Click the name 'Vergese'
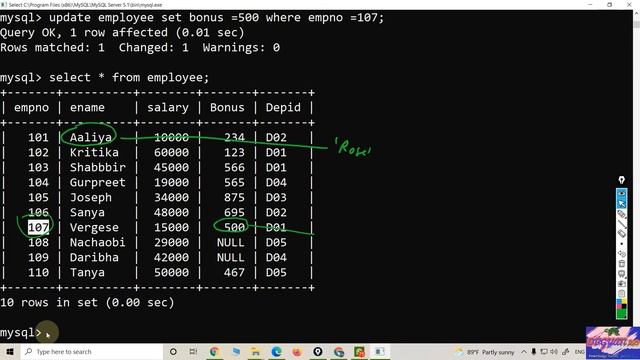Viewport: 640px width, 360px height. (94, 228)
